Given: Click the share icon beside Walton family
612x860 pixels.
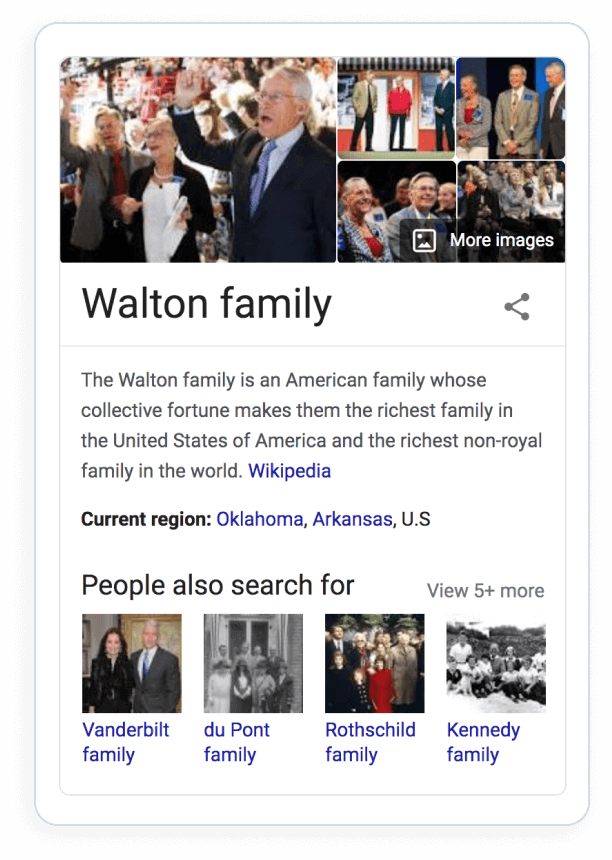Looking at the screenshot, I should 517,306.
